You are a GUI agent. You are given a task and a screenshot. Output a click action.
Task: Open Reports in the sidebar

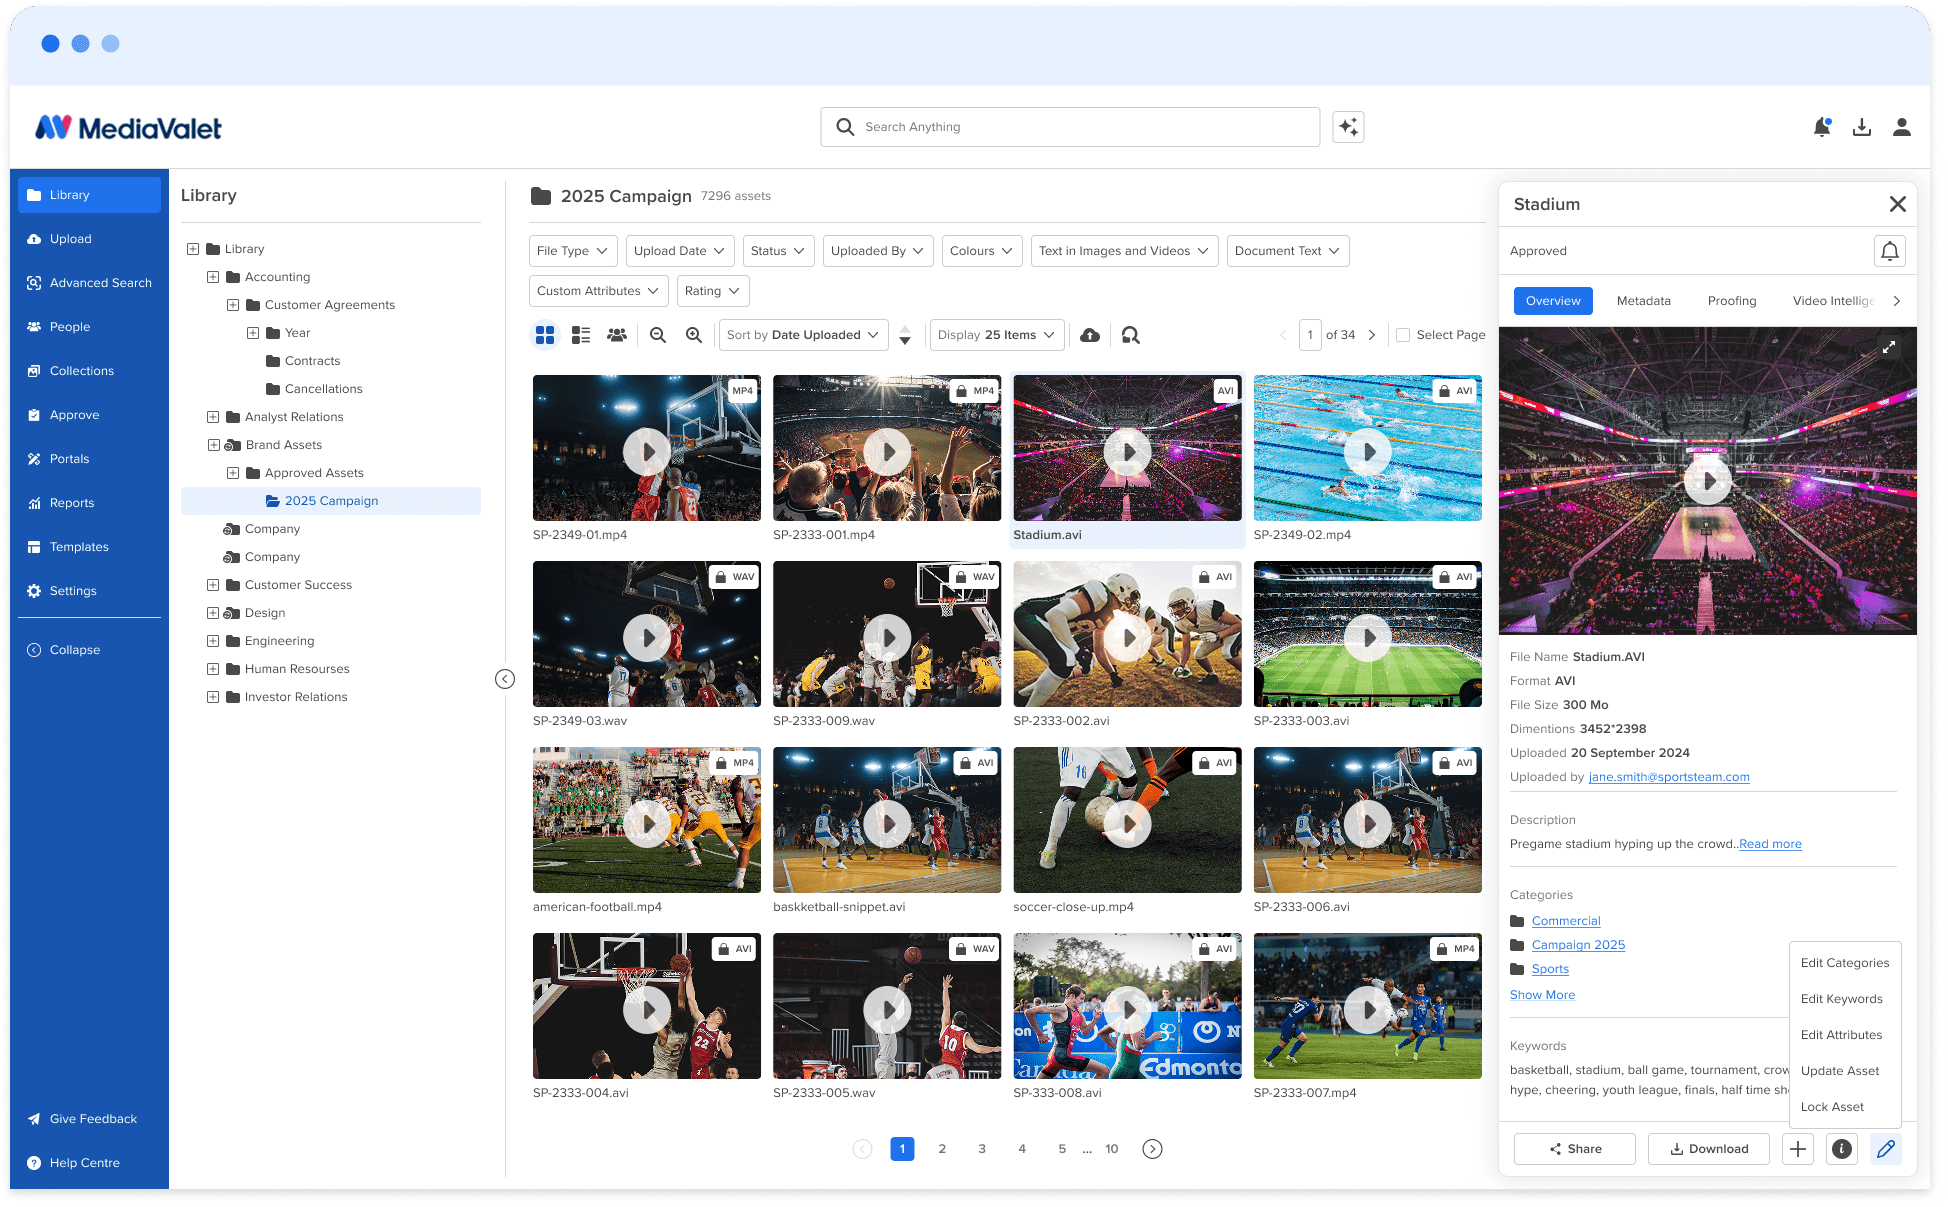(89, 503)
